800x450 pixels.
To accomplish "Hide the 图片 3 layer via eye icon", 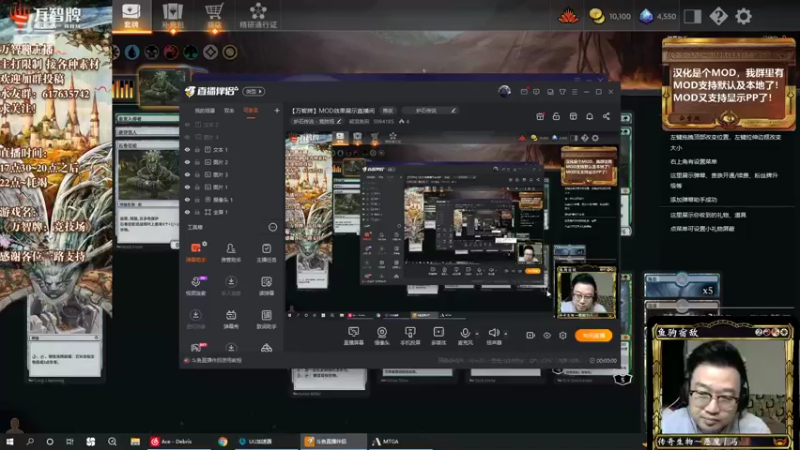I will click(187, 174).
